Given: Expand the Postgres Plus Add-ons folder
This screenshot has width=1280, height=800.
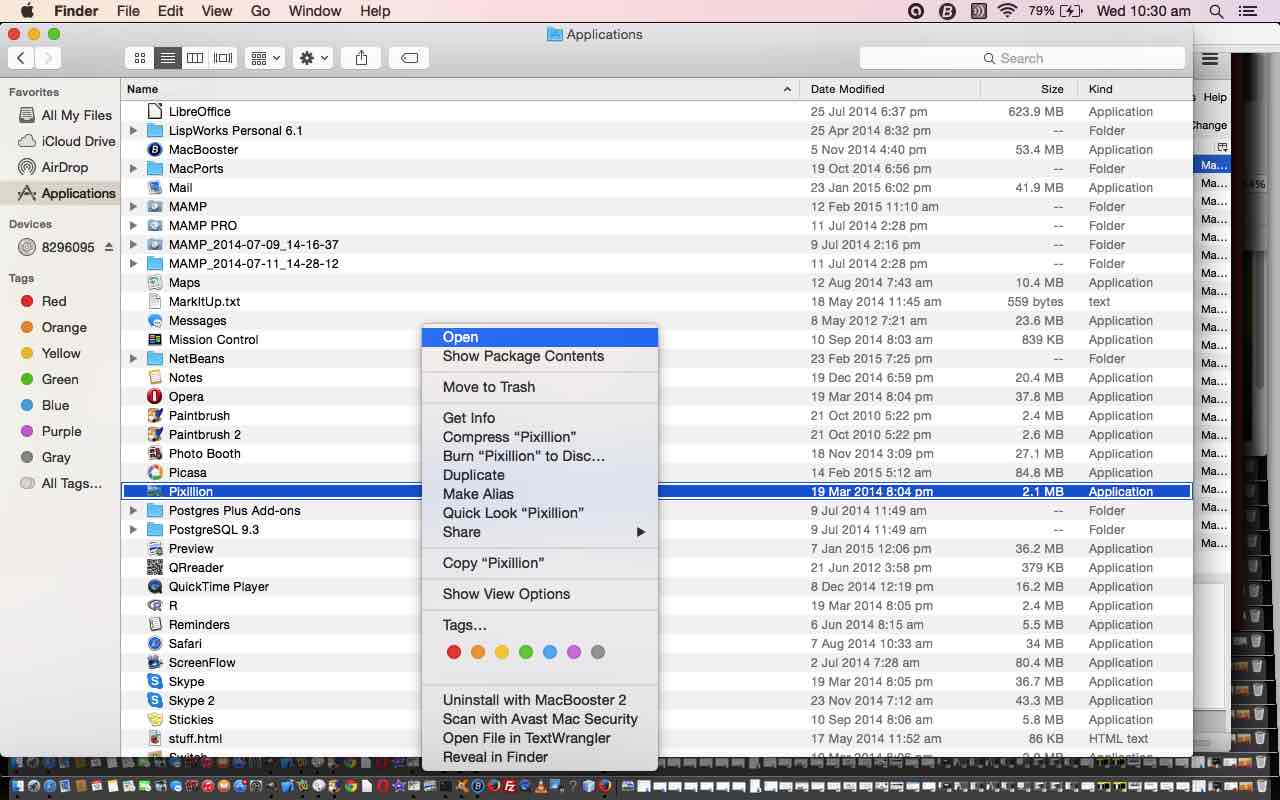Looking at the screenshot, I should point(133,510).
